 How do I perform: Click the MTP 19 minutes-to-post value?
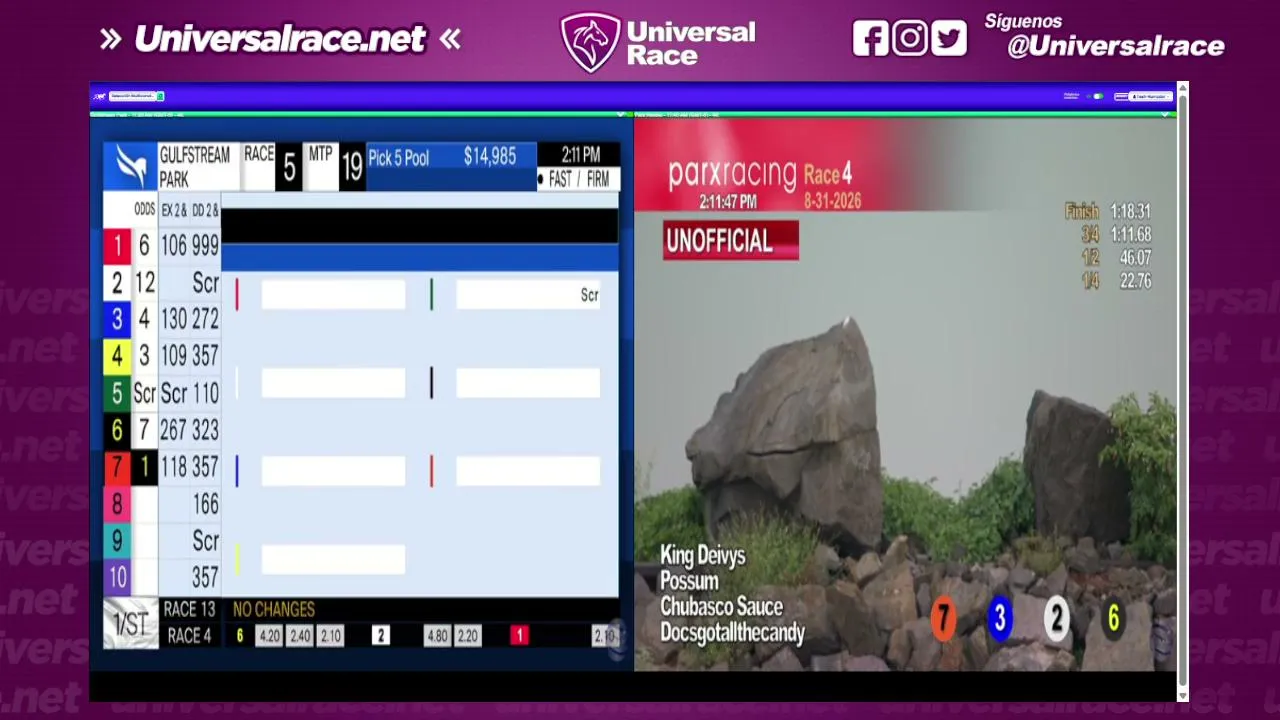(351, 168)
